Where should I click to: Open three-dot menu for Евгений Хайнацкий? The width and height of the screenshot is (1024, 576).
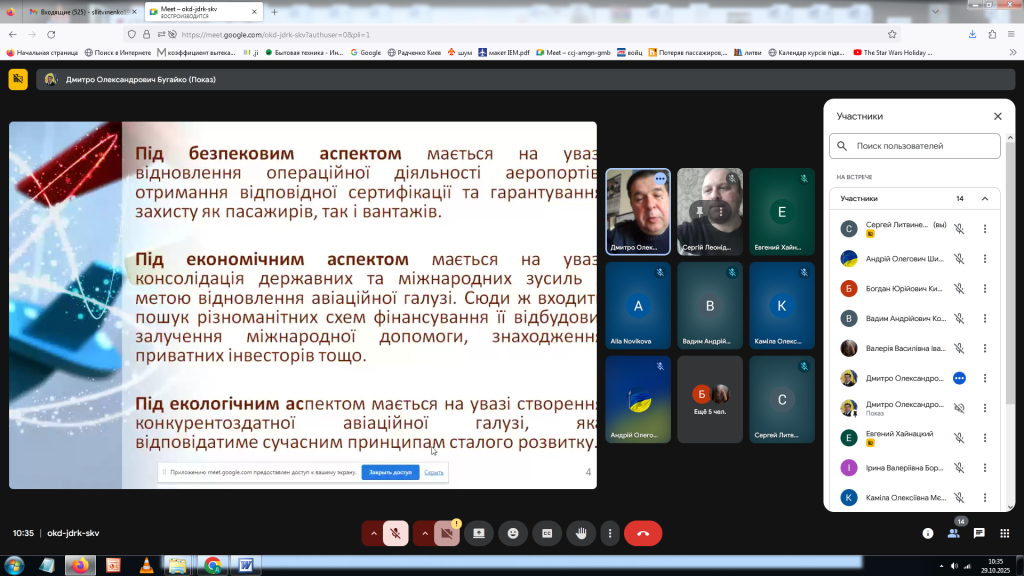pos(984,437)
